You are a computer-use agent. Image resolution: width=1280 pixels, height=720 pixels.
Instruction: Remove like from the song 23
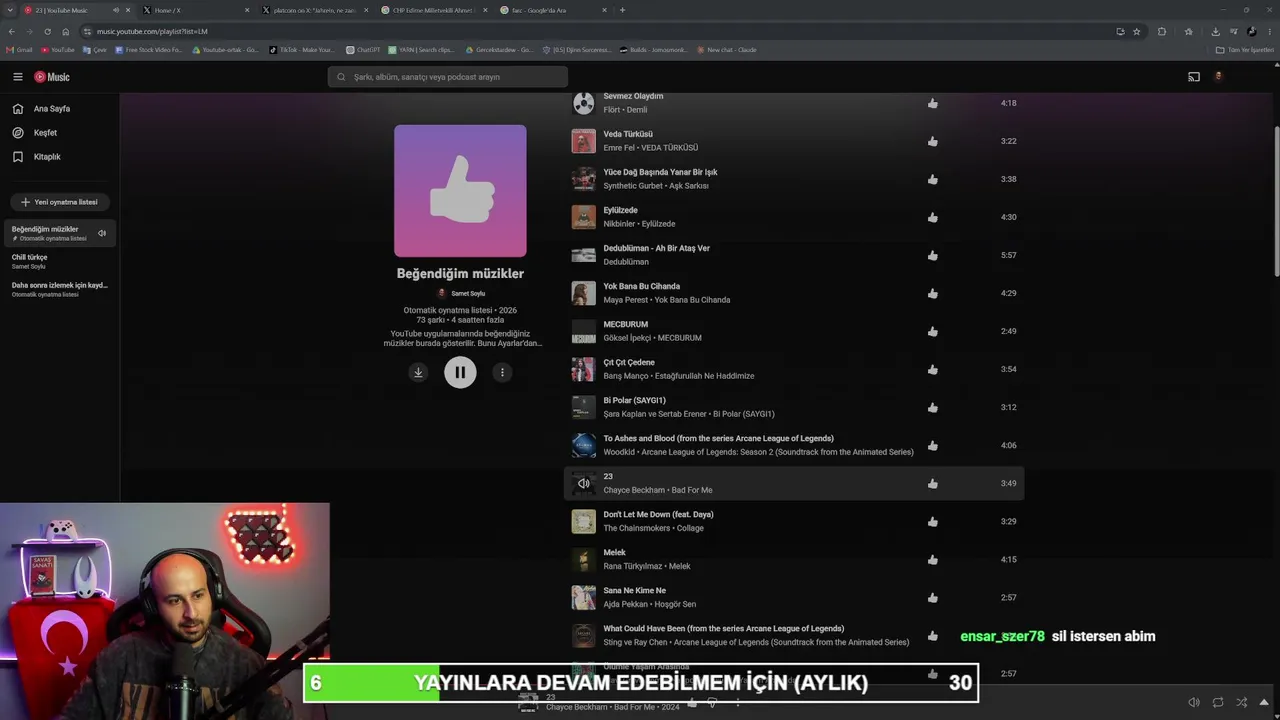[x=933, y=483]
